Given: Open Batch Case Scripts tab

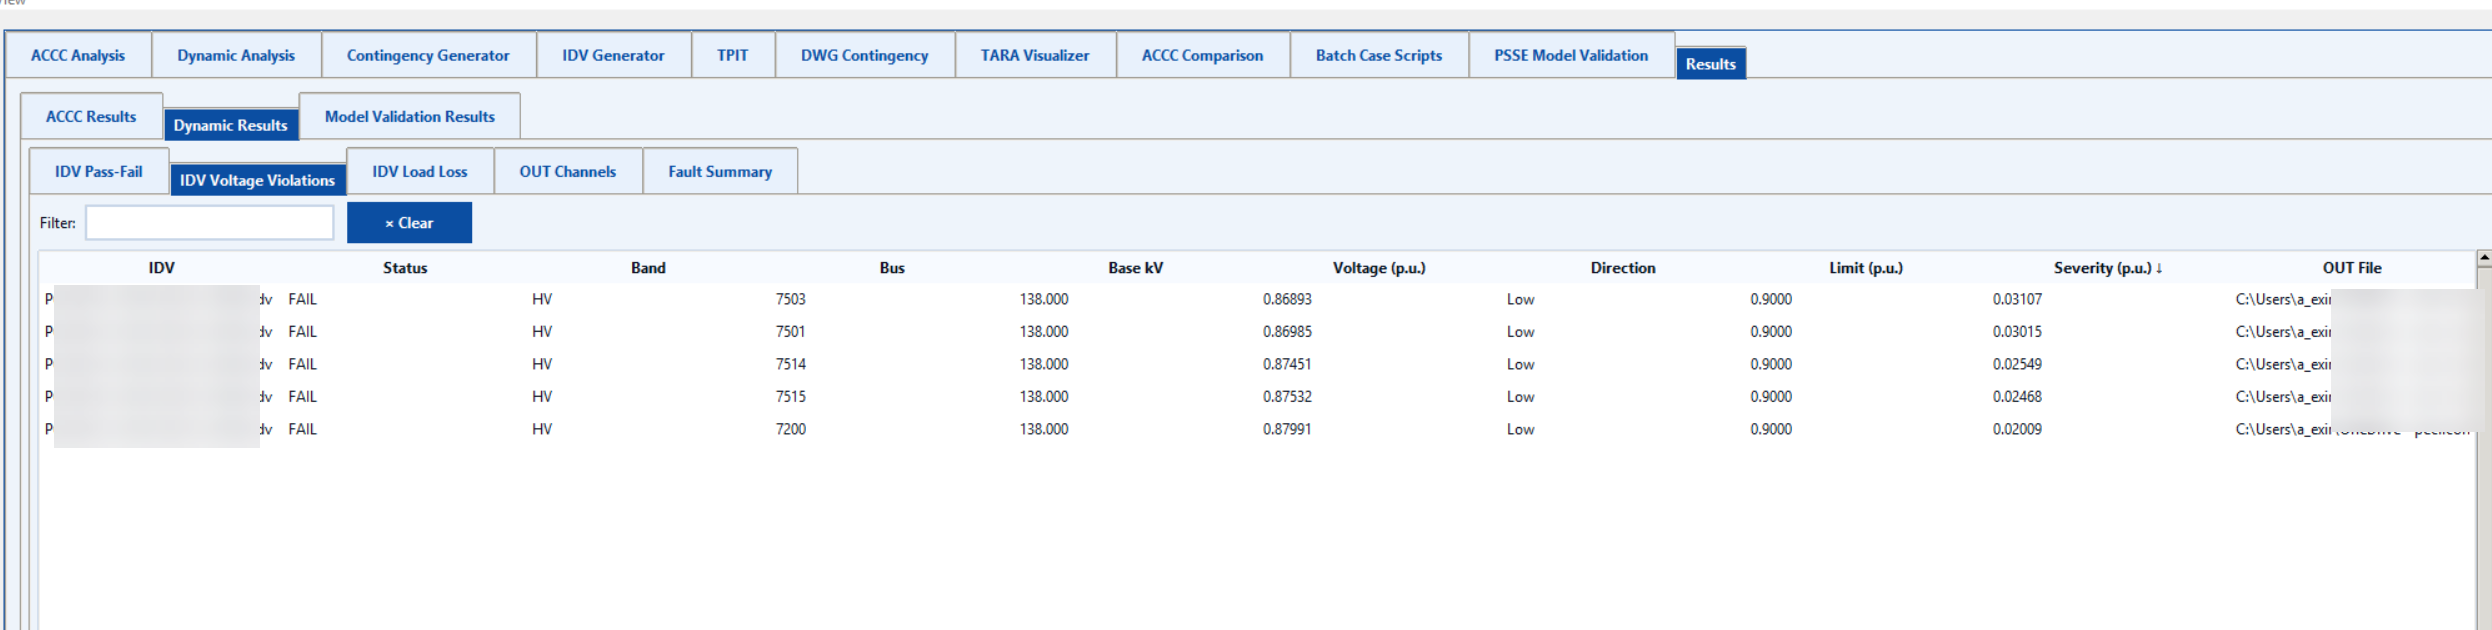Looking at the screenshot, I should [1379, 55].
